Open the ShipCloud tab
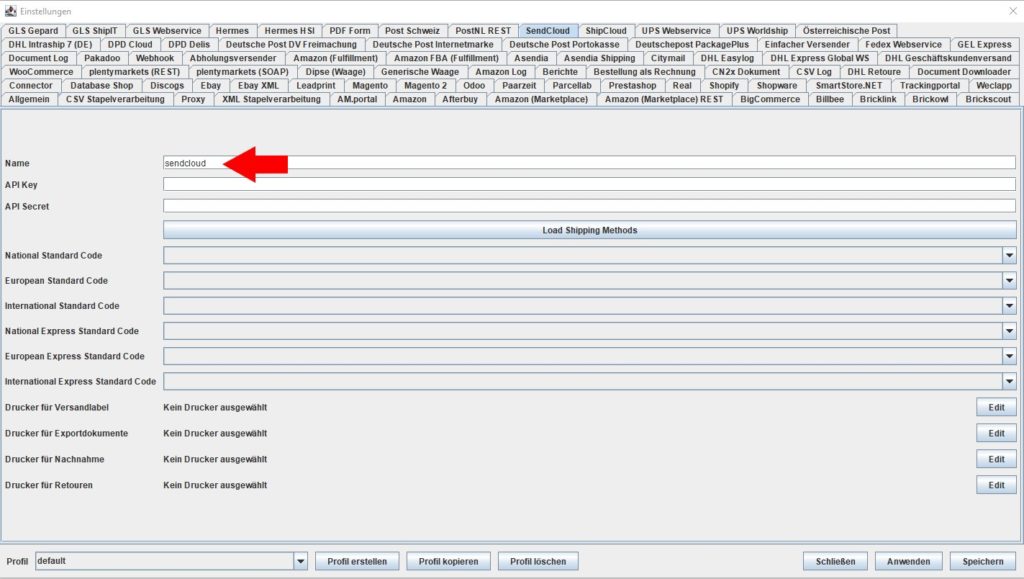 tap(606, 31)
